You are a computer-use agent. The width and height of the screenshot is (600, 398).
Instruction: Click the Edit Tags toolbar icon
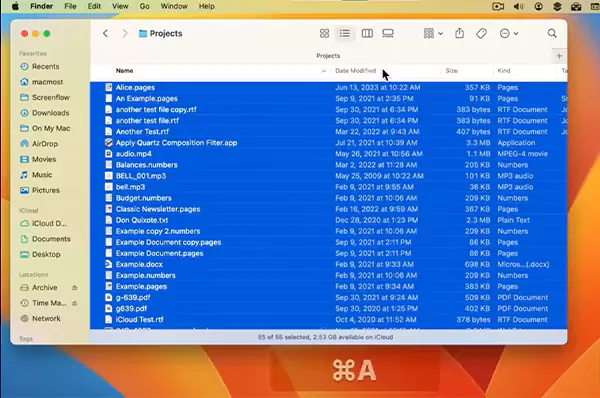pos(481,34)
